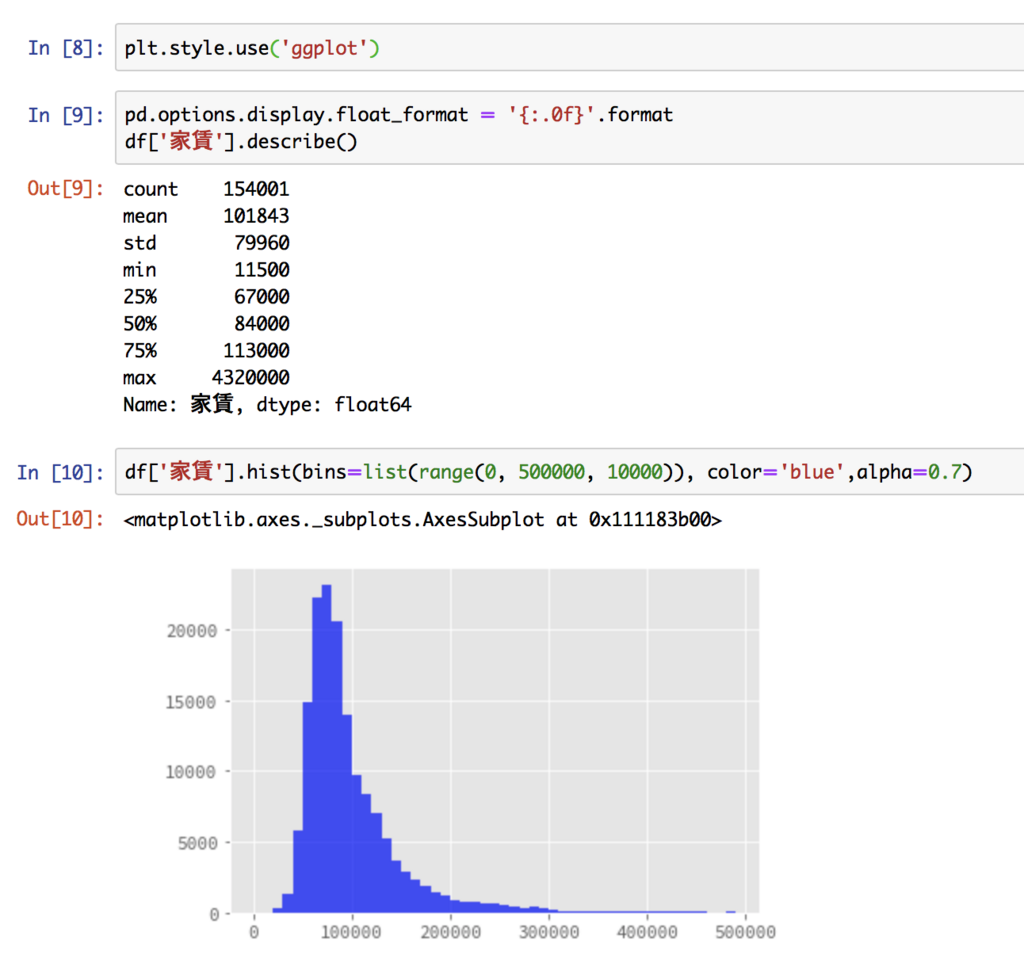
Task: Click the 300000 x-axis tick label
Action: (549, 932)
